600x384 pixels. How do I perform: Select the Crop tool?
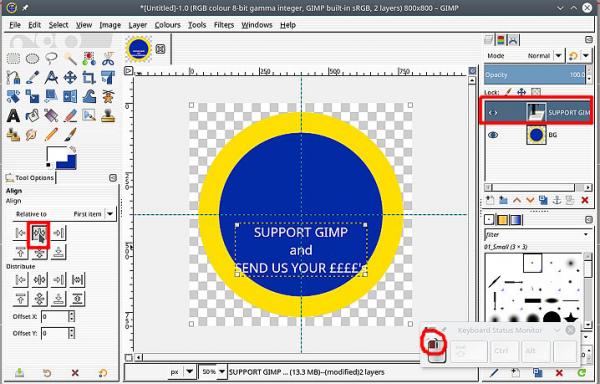tap(89, 78)
